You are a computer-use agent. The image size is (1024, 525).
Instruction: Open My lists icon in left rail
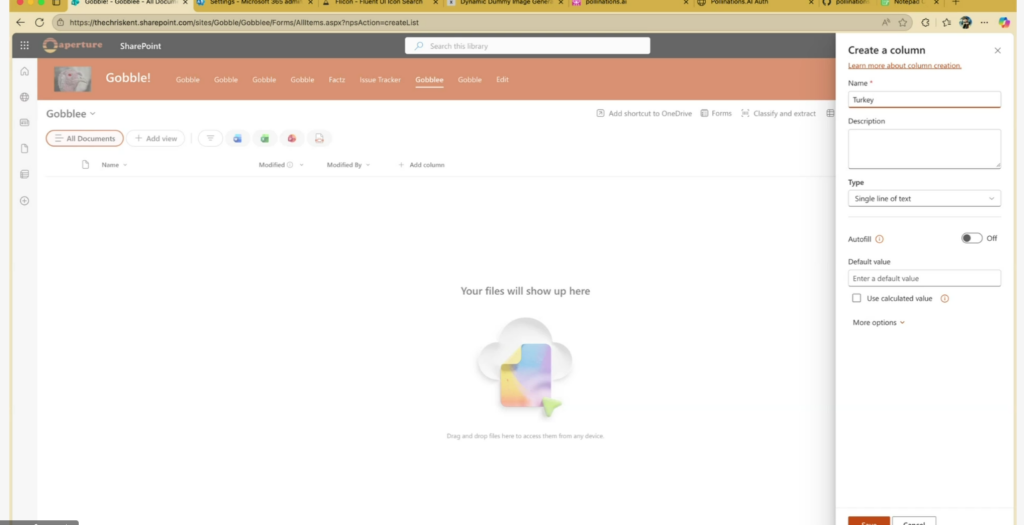24,174
